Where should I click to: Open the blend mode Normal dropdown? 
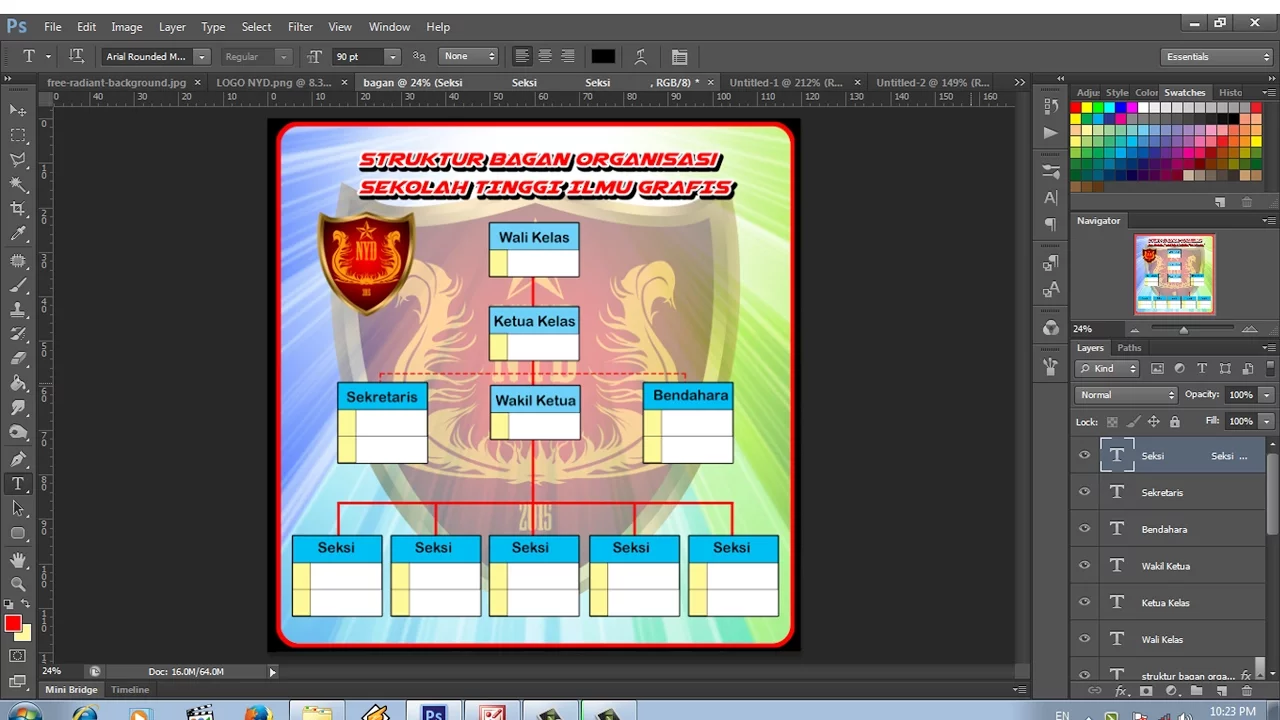click(1126, 395)
